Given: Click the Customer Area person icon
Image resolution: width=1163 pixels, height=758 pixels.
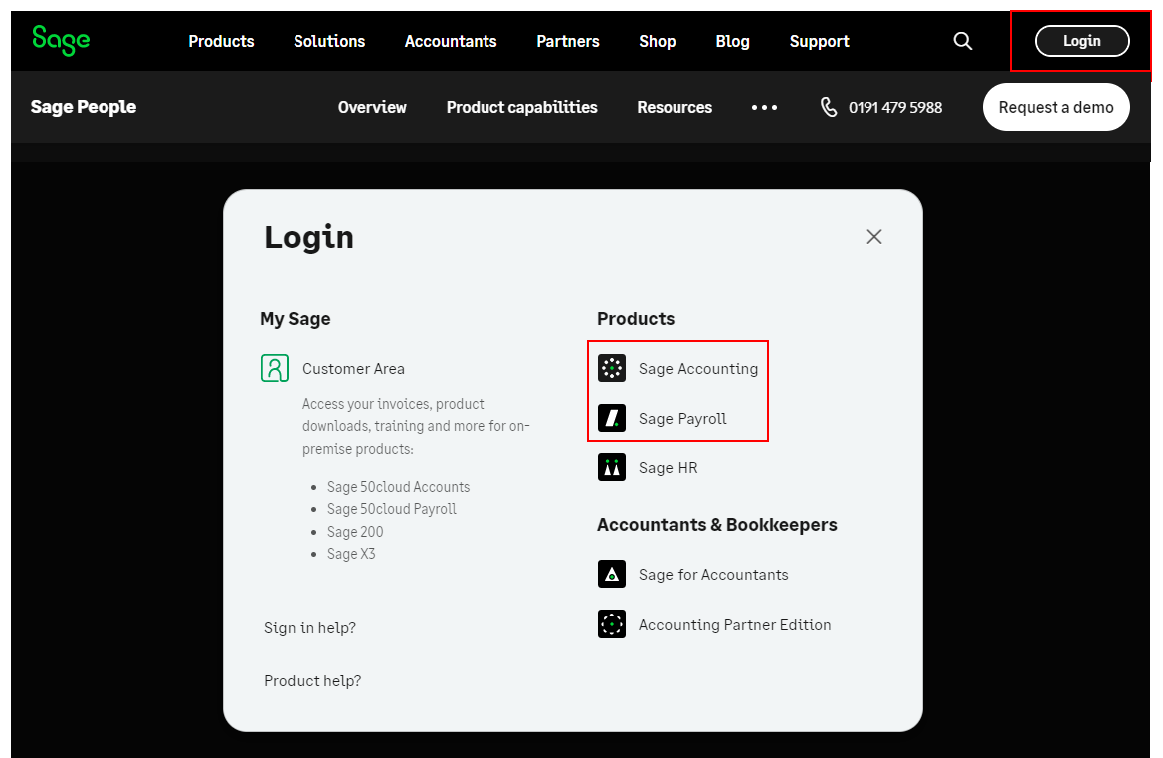Looking at the screenshot, I should (x=275, y=368).
